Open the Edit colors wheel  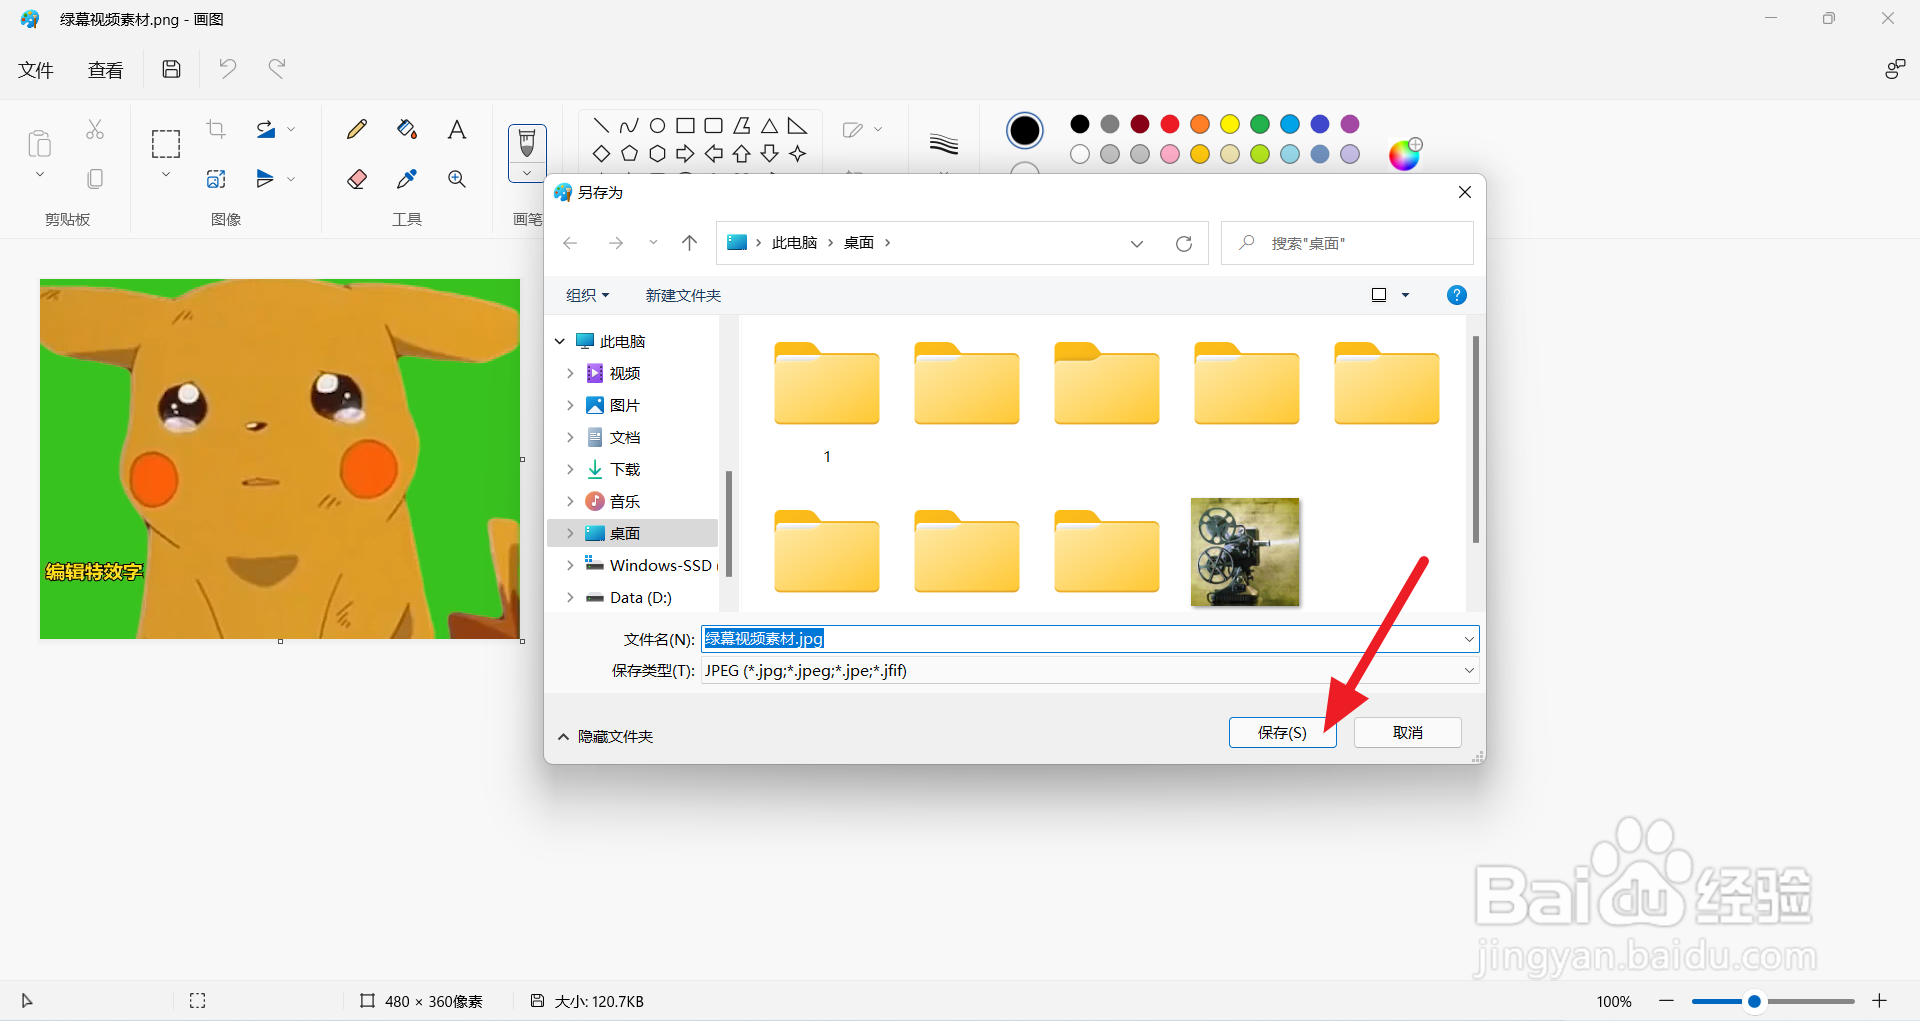point(1405,154)
